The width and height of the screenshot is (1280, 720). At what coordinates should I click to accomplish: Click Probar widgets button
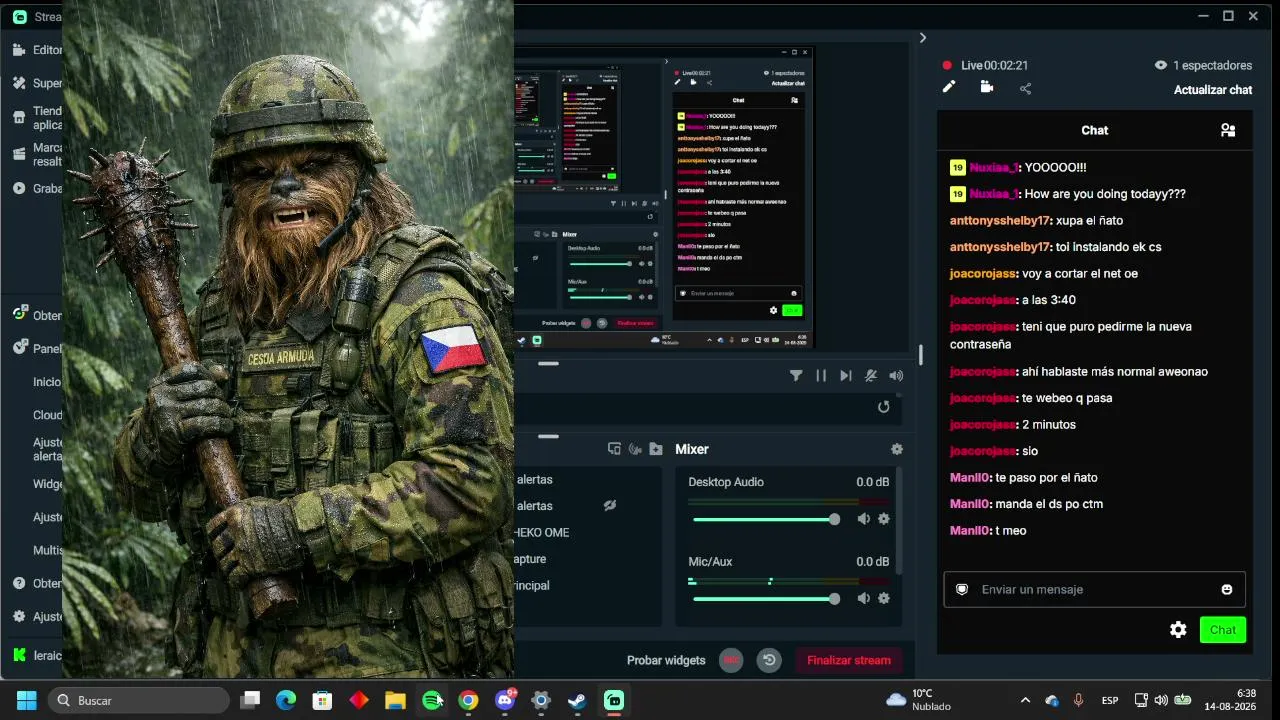(x=666, y=660)
